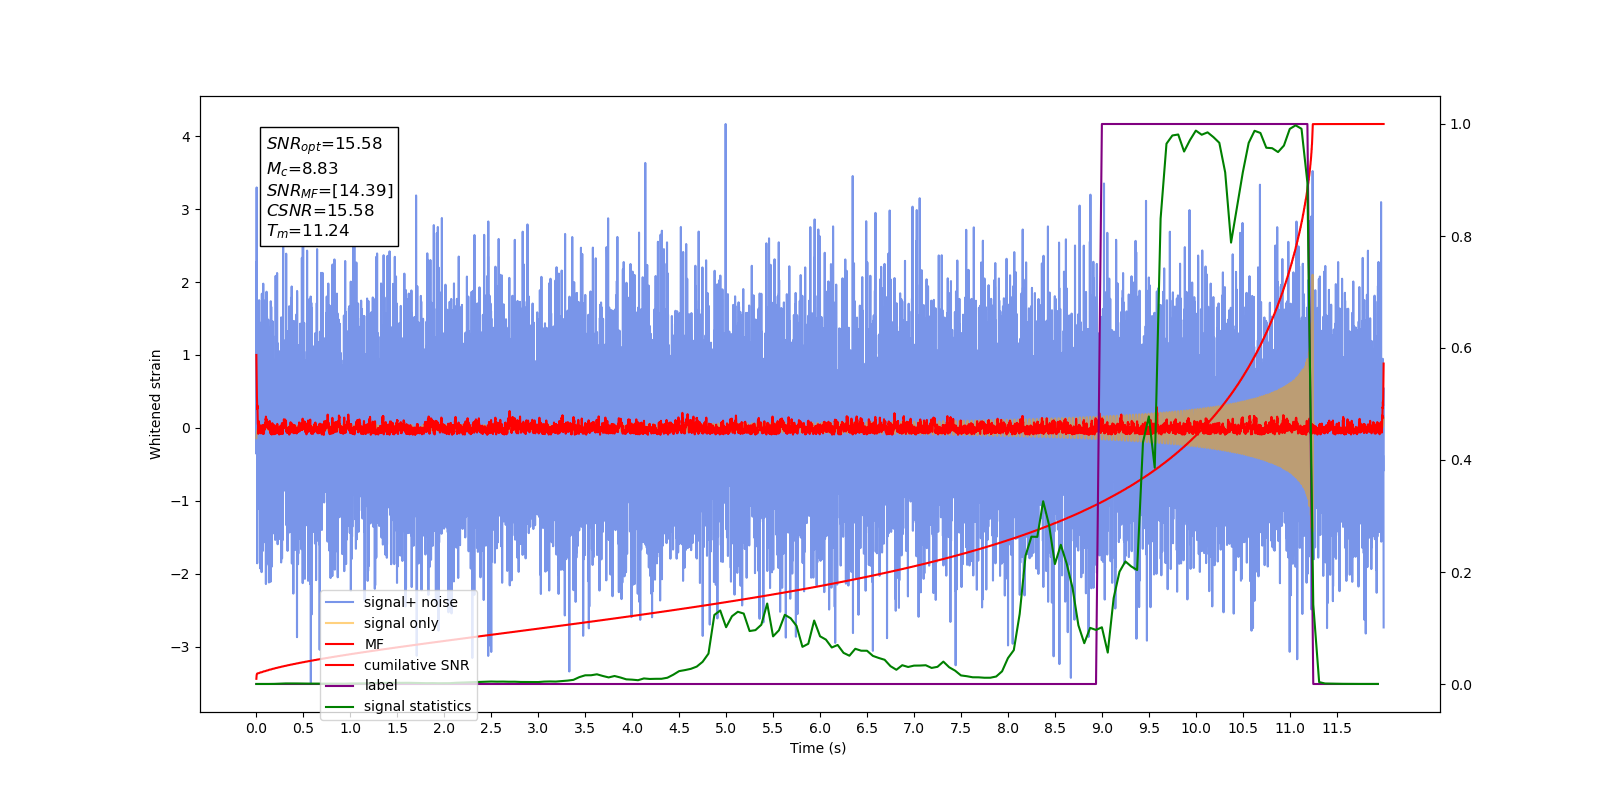Click the Tm=11.24 annotation line
Screen dimensions: 1600x800
(x=308, y=231)
